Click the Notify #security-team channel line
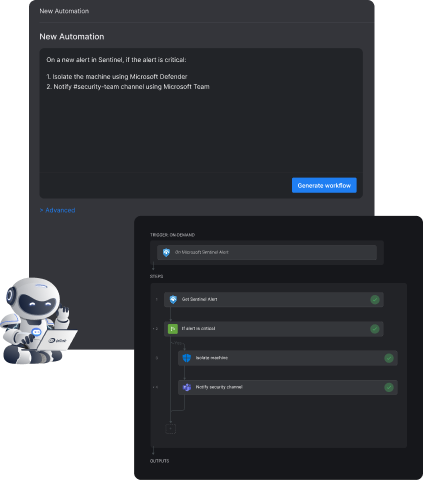Viewport: 423px width, 480px height. point(128,87)
